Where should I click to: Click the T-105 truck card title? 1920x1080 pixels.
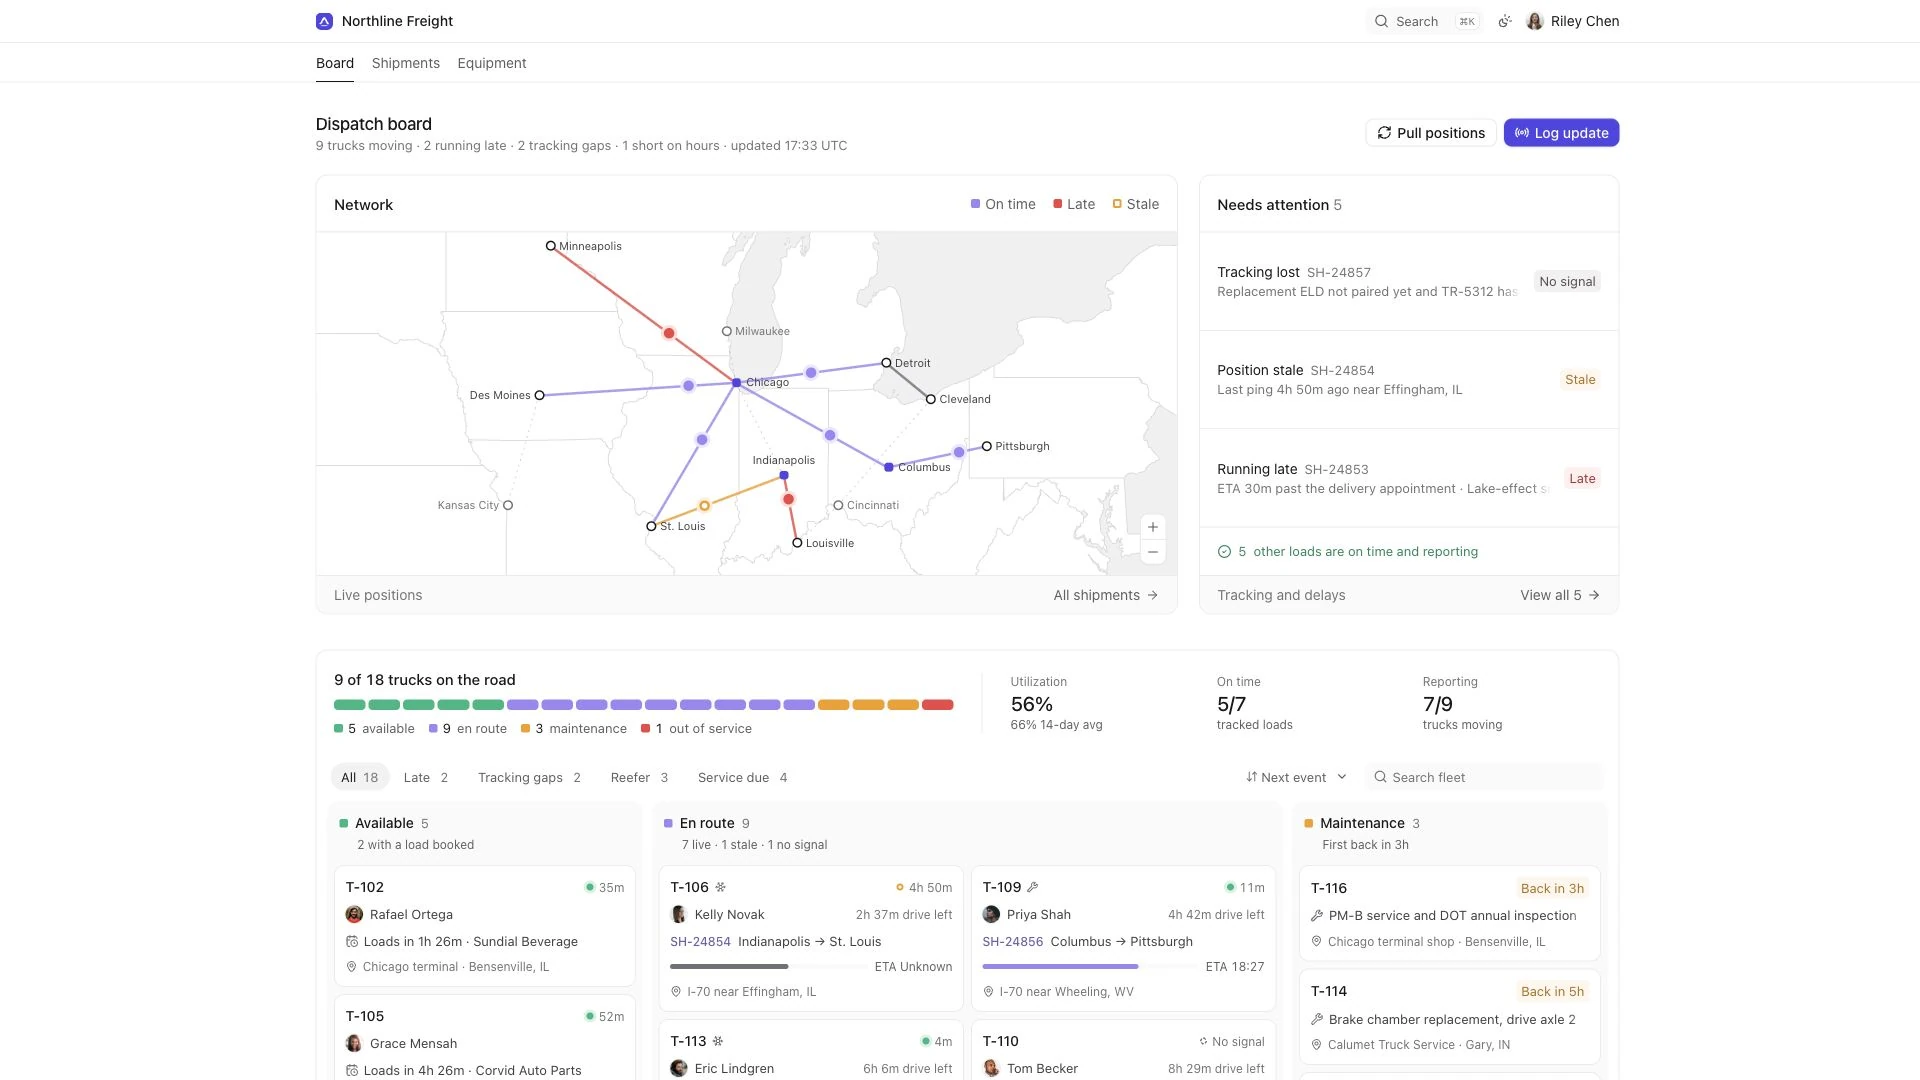[x=365, y=1016]
